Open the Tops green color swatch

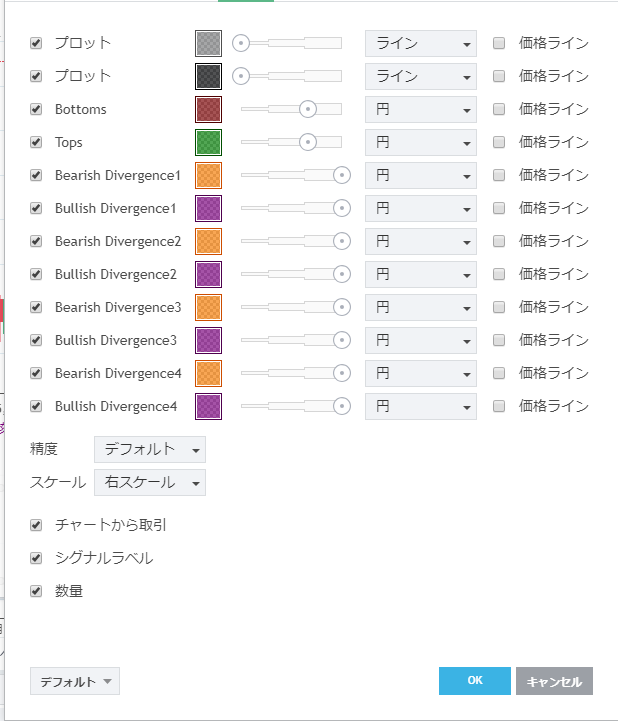208,142
